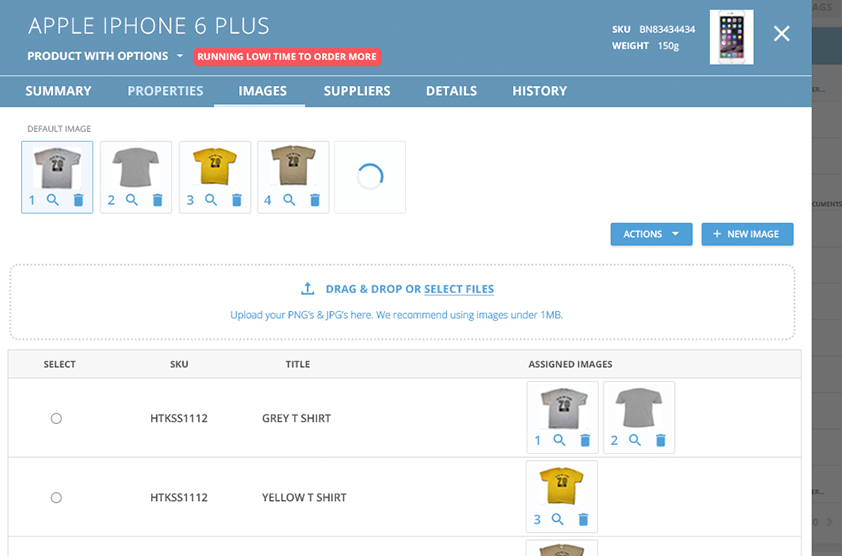Remove assigned image 1 from Grey T Shirt row

point(585,440)
